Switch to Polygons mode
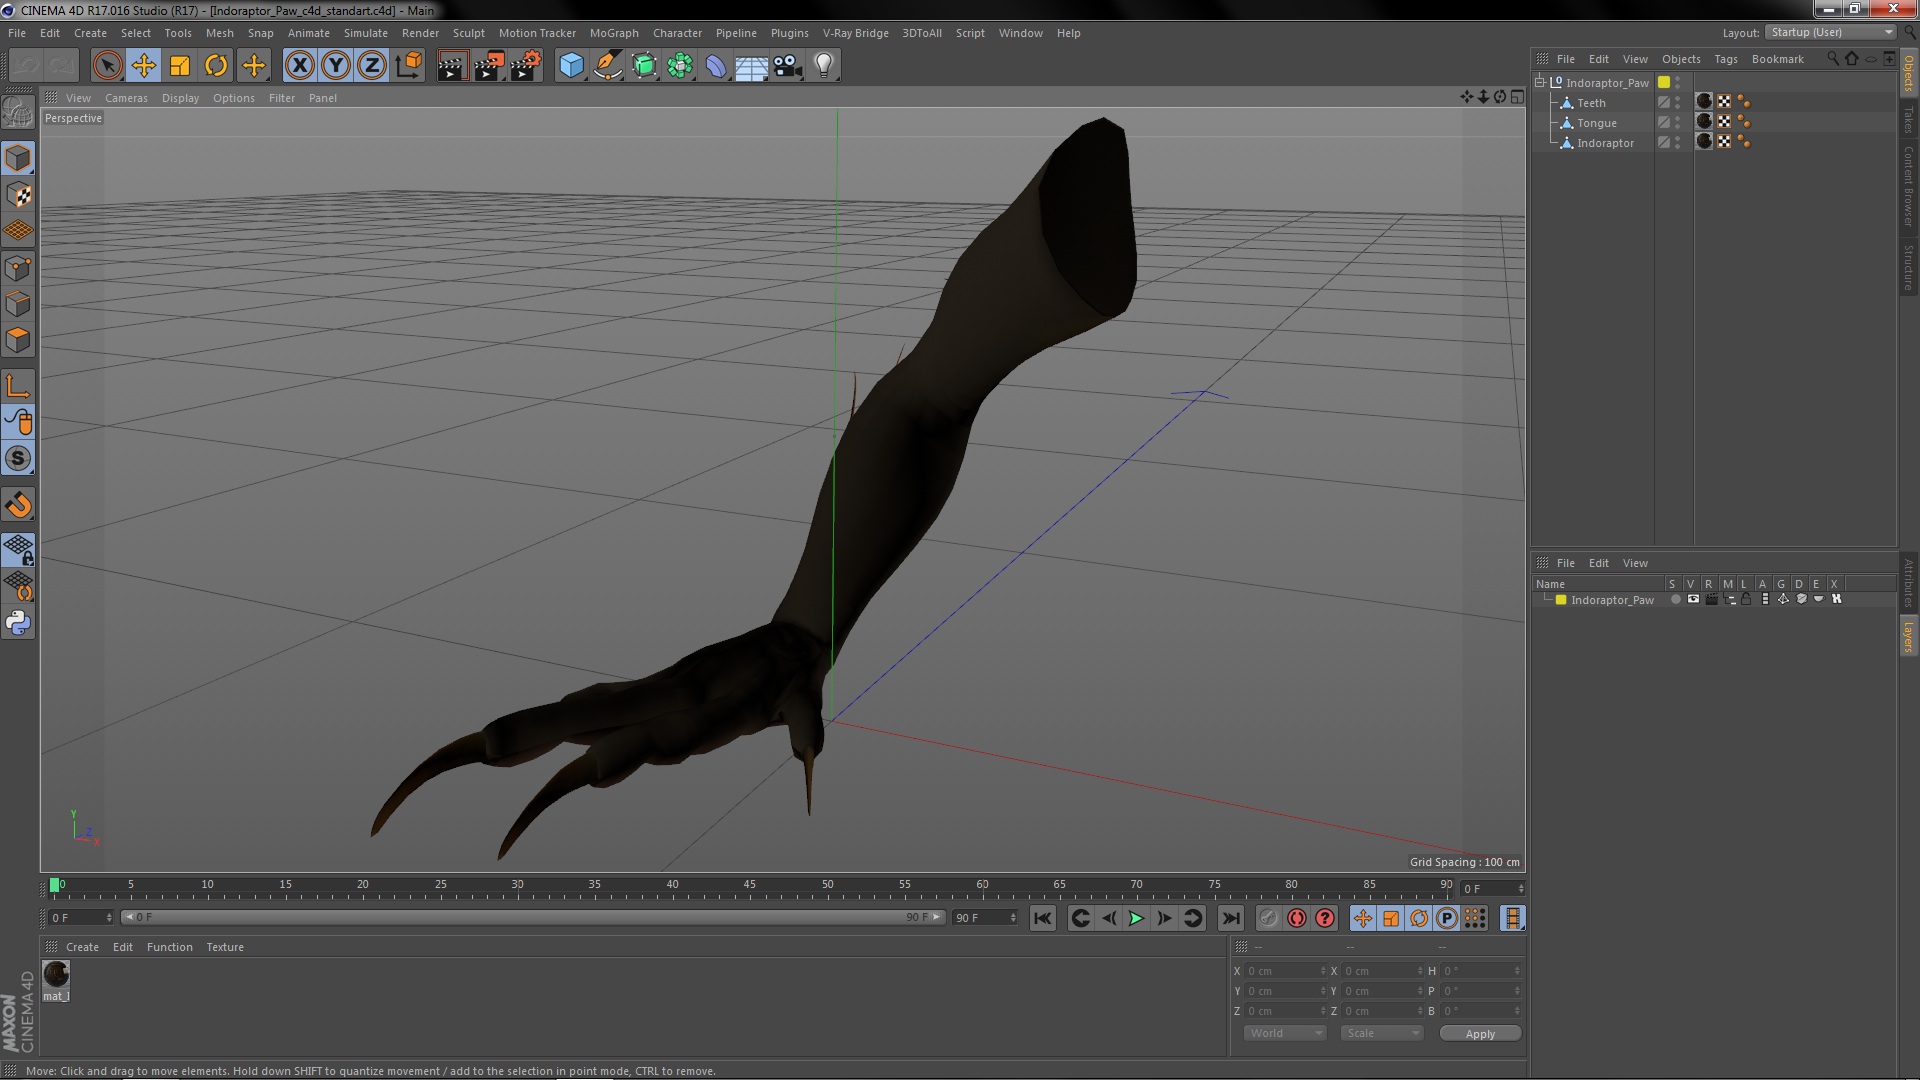 coord(18,340)
